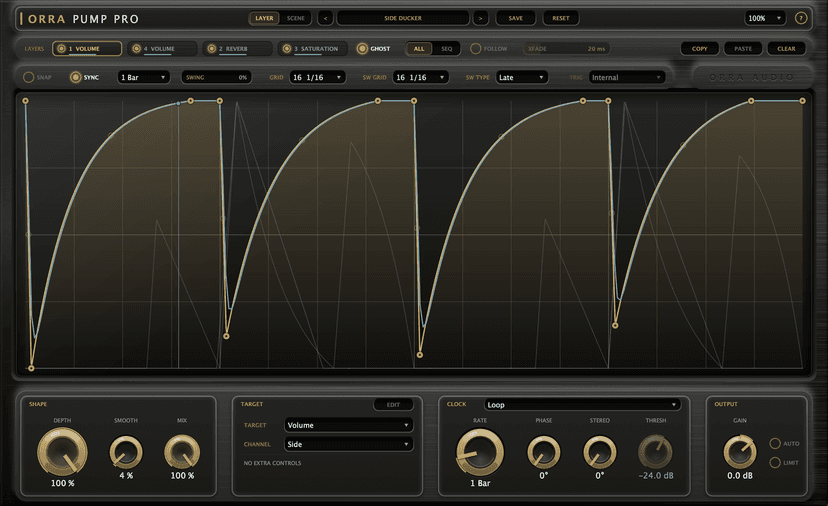
Task: Select the 3 Saturation layer tab
Action: pos(313,49)
